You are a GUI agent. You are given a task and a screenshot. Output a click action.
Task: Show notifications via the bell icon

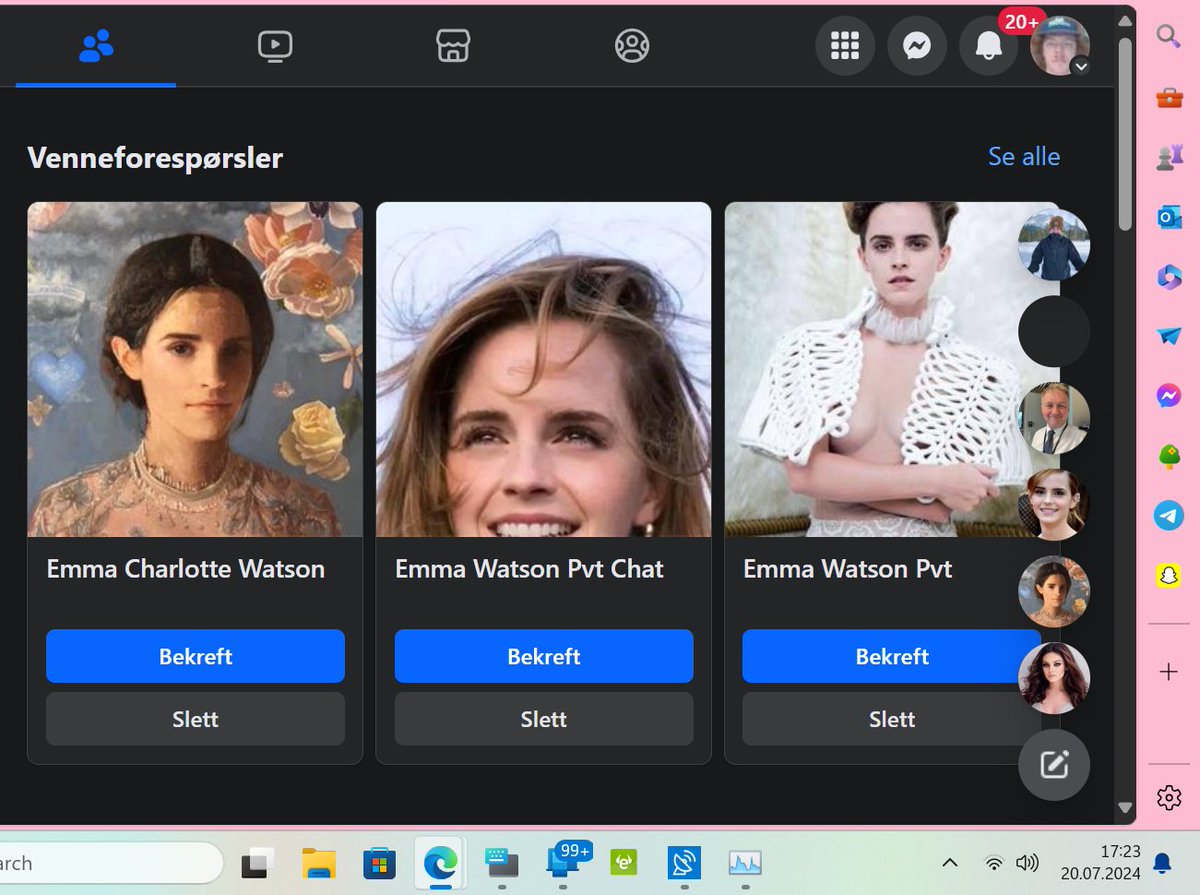(989, 46)
